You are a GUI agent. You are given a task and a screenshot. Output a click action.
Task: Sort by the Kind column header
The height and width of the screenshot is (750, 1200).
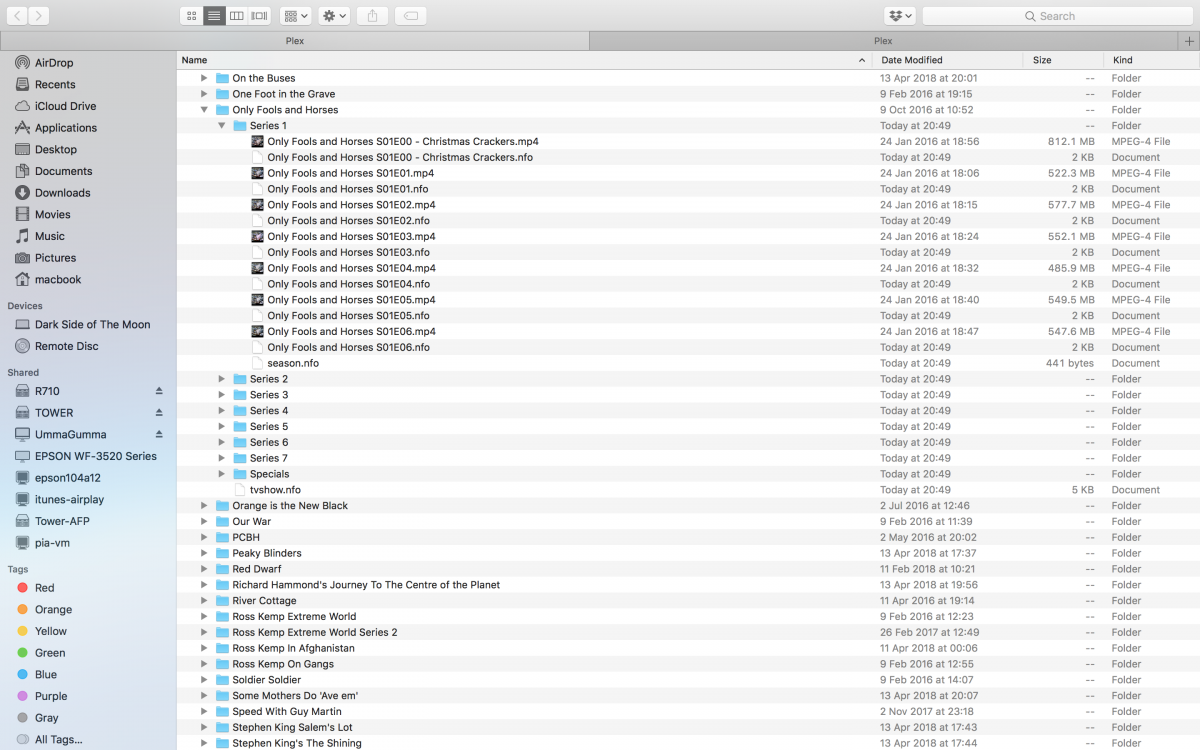tap(1152, 60)
